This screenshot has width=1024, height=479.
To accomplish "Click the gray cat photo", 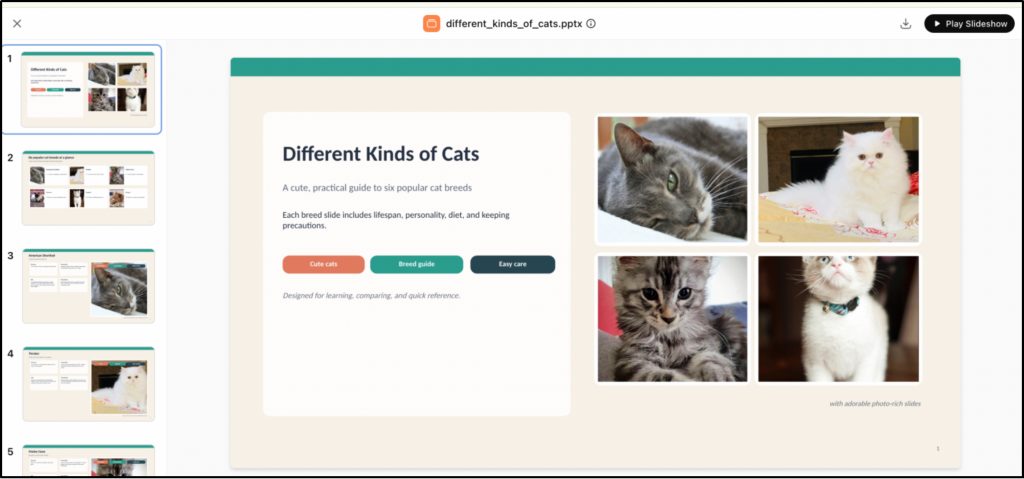I will click(673, 180).
